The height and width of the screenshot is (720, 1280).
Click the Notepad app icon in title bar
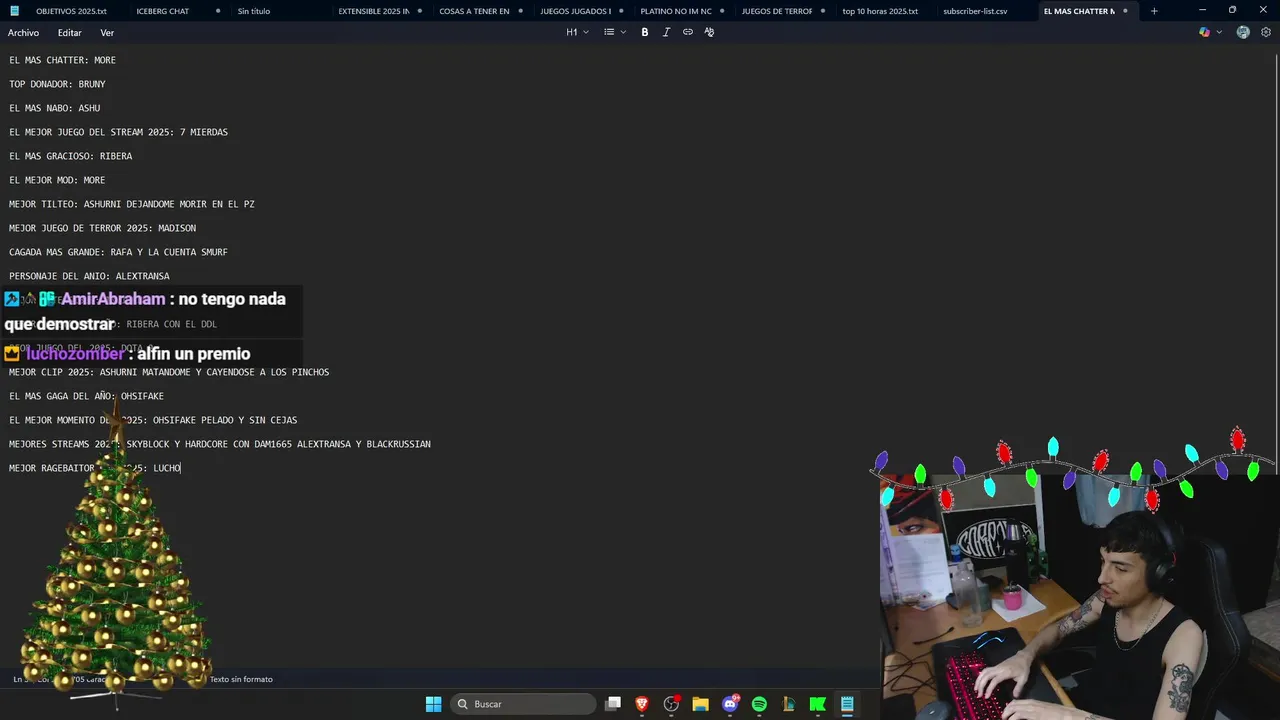[x=14, y=11]
